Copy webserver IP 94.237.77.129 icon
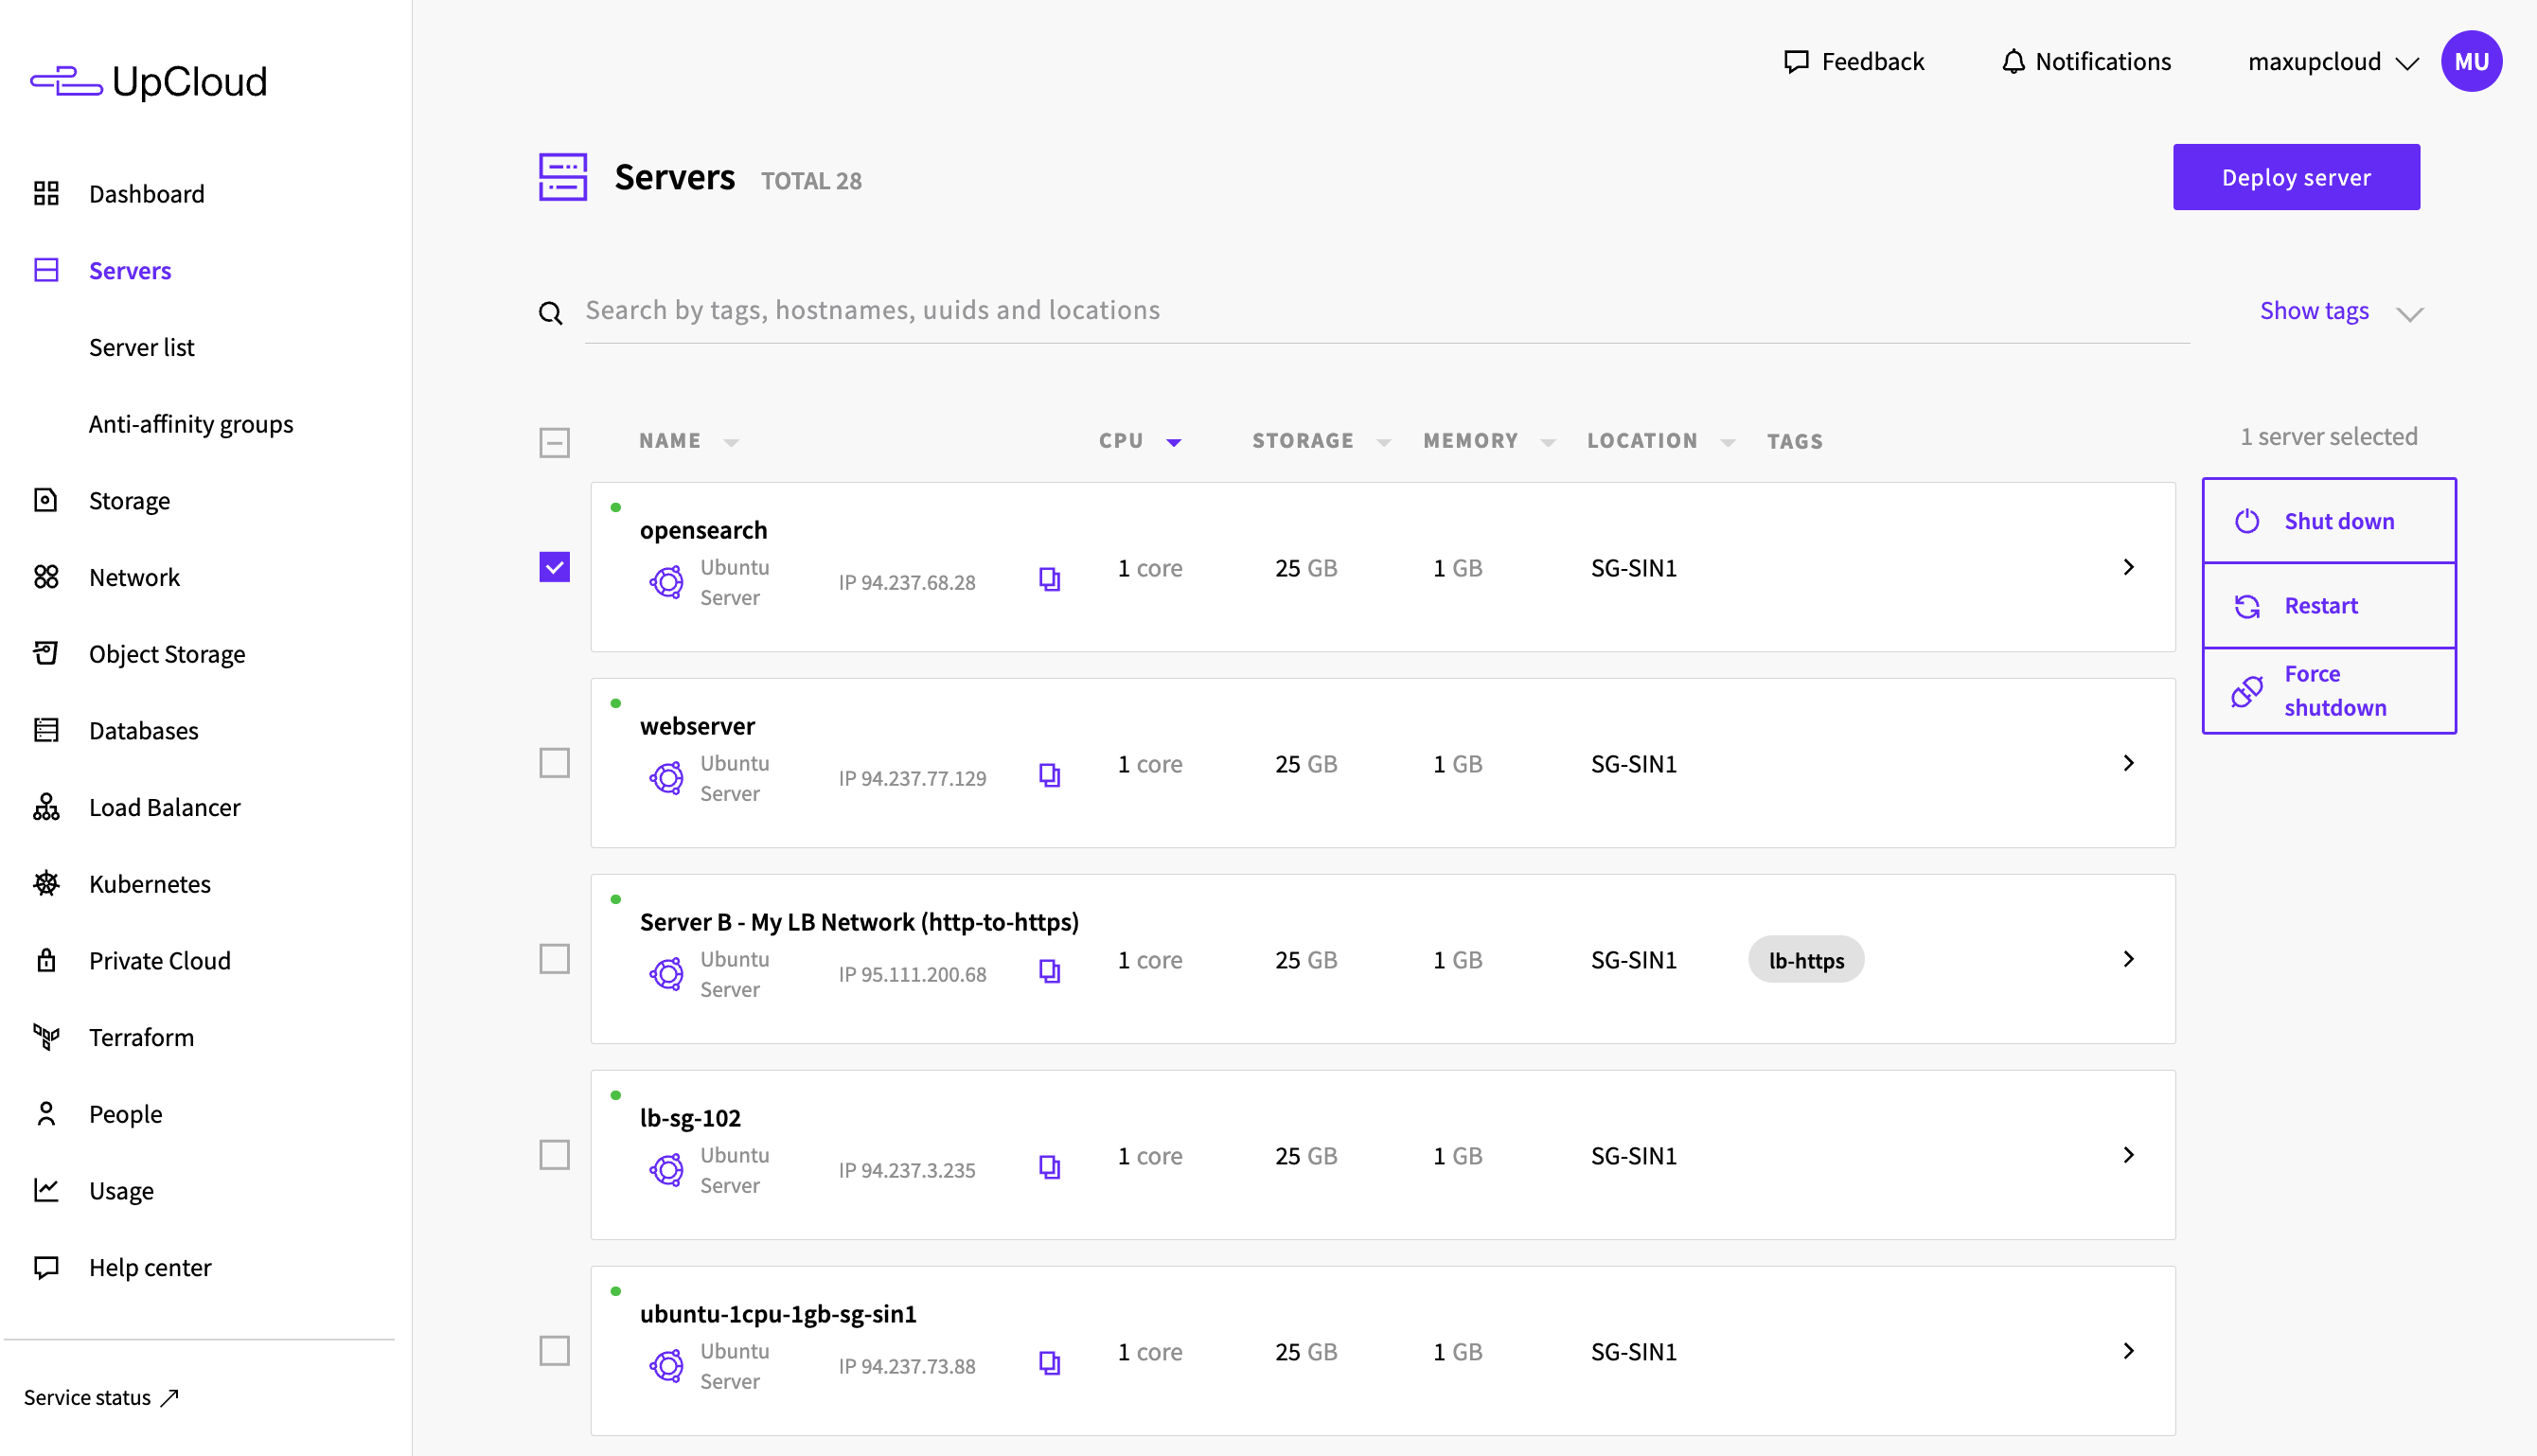 point(1049,775)
